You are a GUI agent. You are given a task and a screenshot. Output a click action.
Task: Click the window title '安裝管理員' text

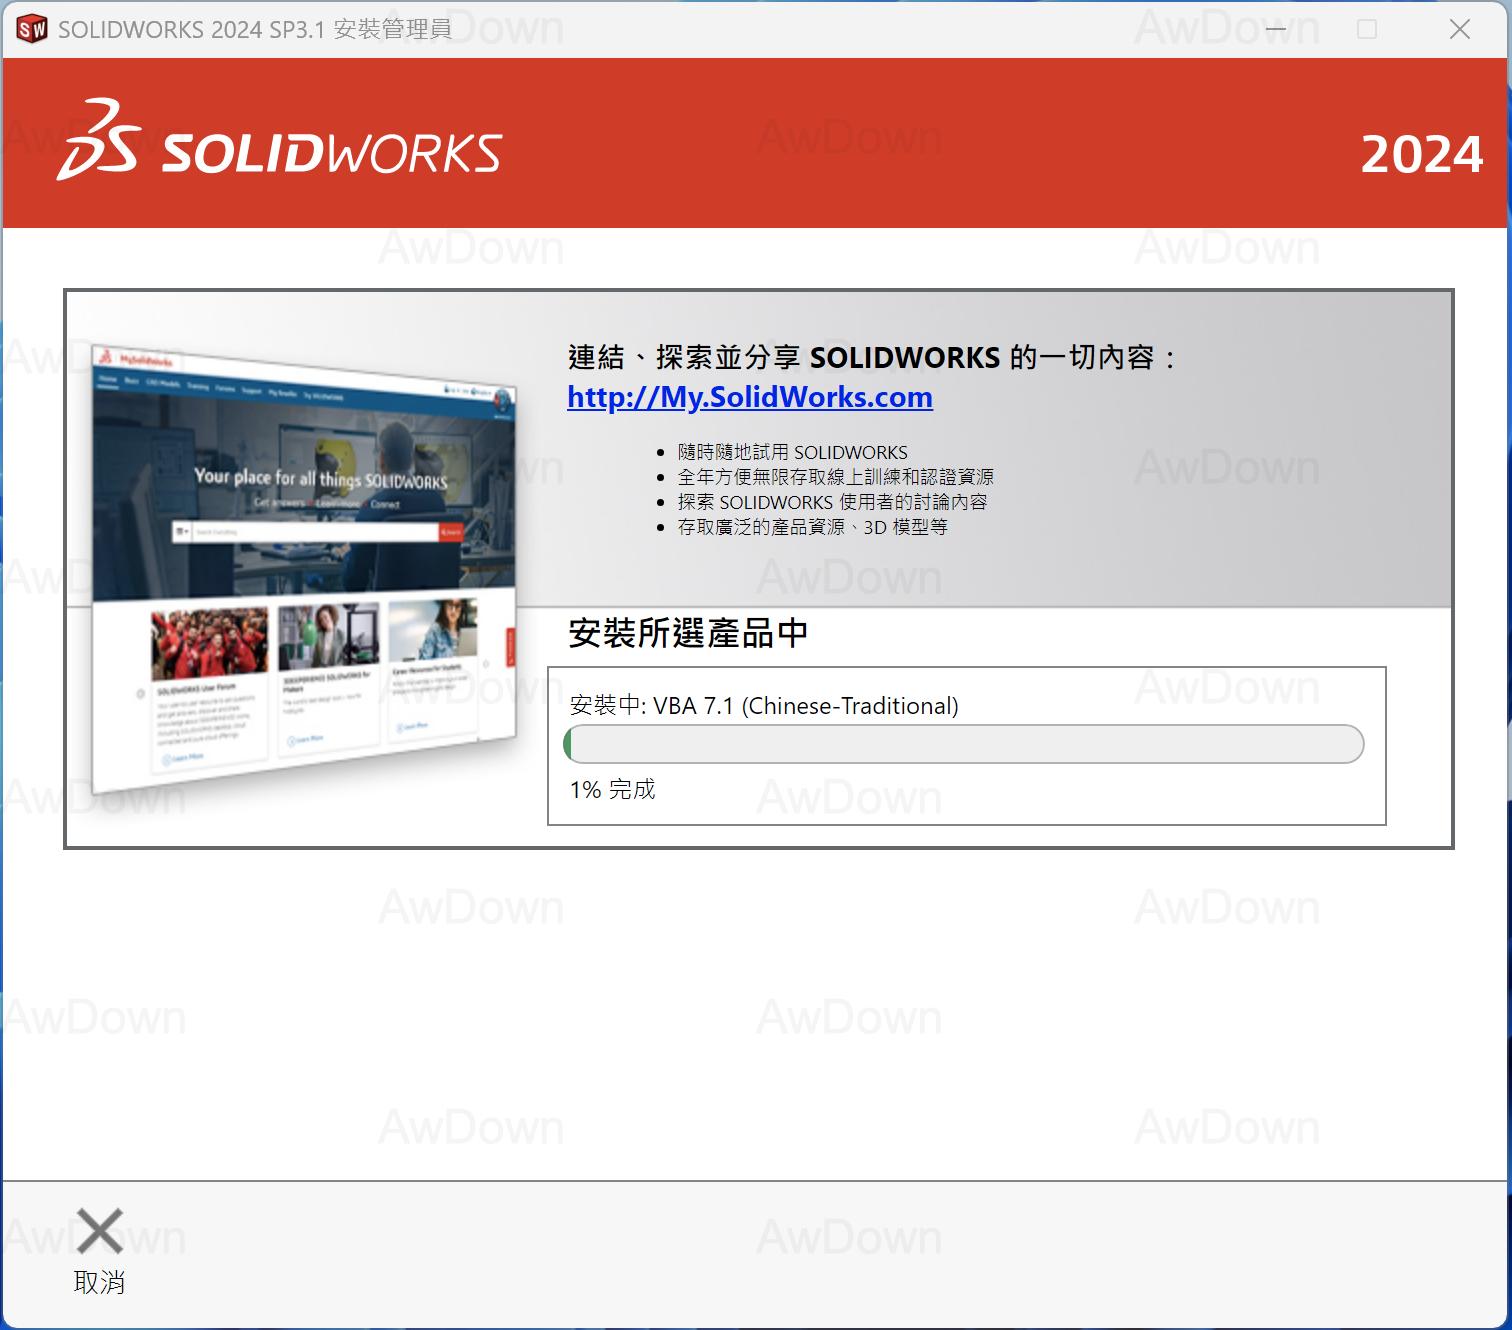(392, 29)
